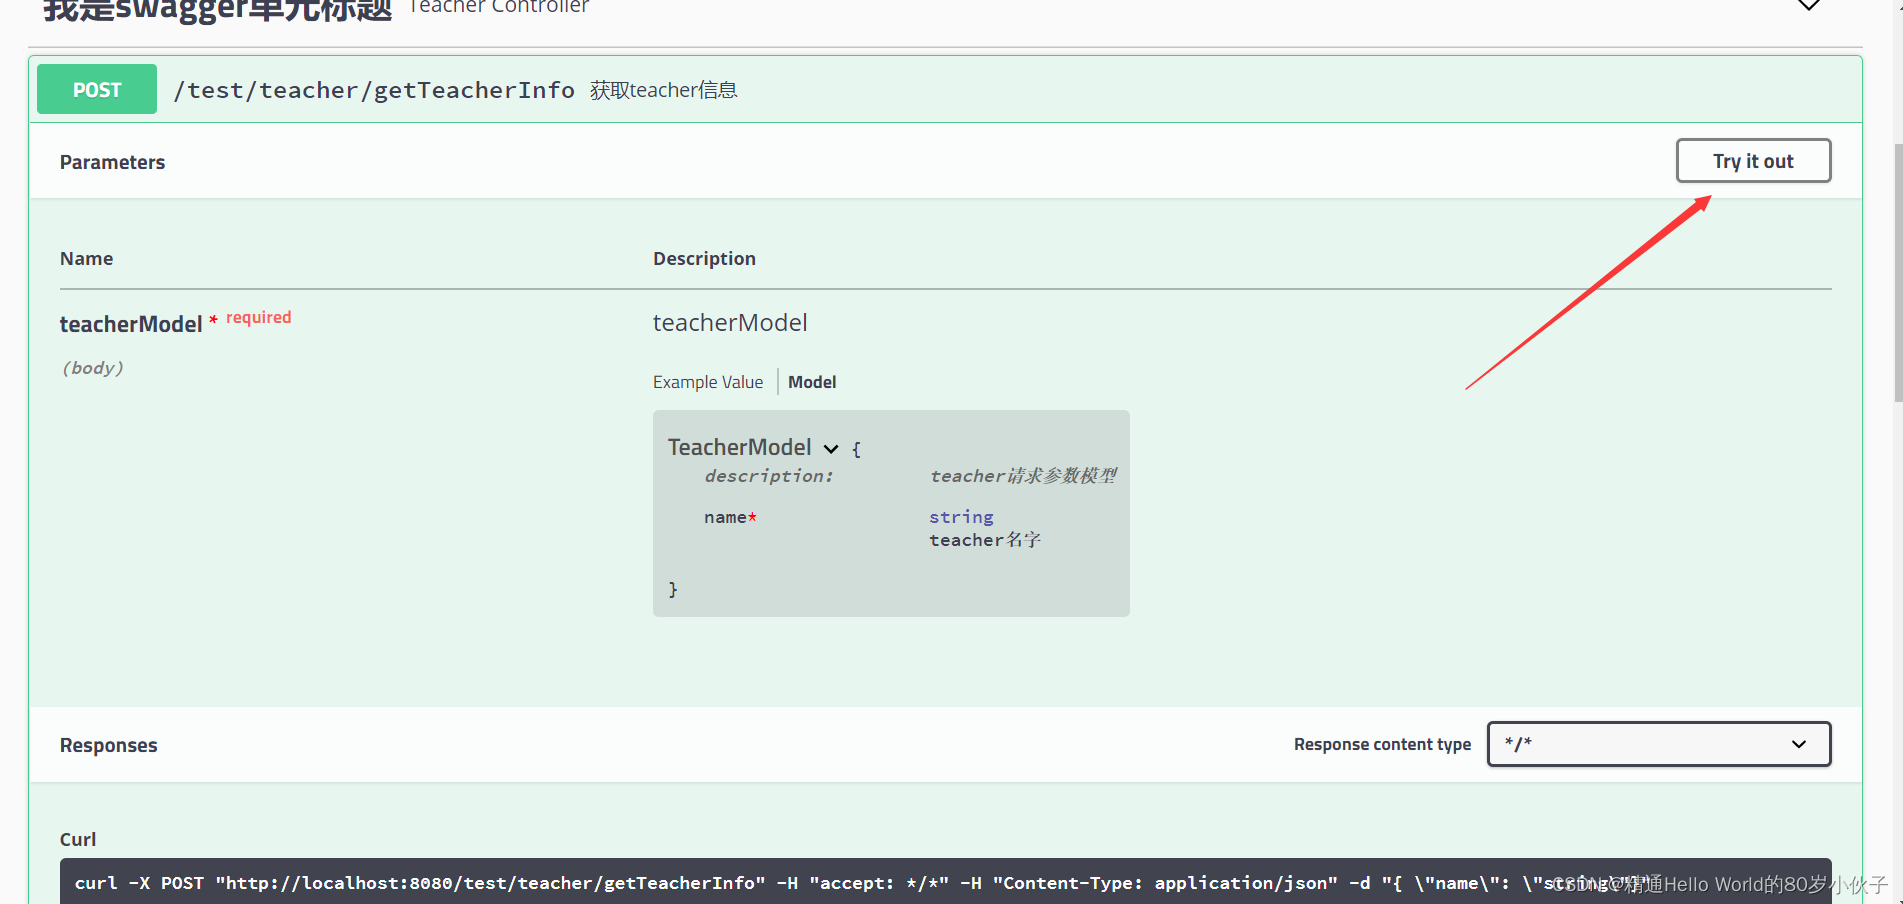
Task: Click the 'teacher名字' property description
Action: [985, 540]
